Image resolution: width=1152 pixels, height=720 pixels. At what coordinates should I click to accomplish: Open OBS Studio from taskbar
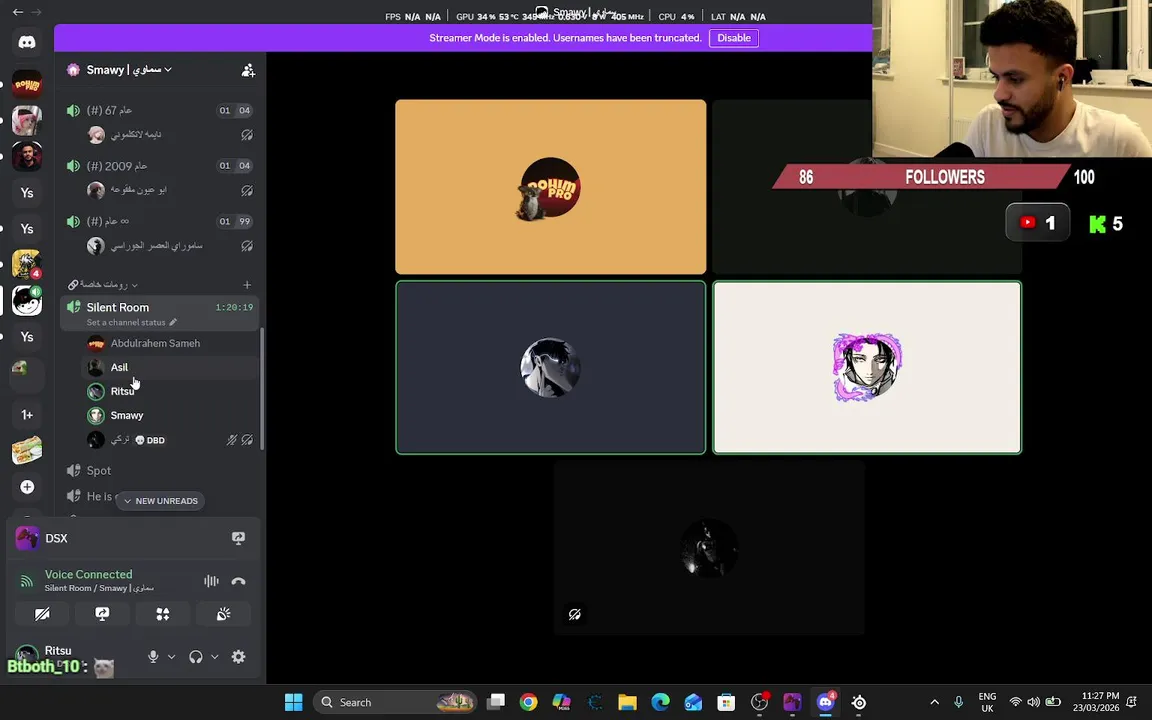tap(759, 702)
